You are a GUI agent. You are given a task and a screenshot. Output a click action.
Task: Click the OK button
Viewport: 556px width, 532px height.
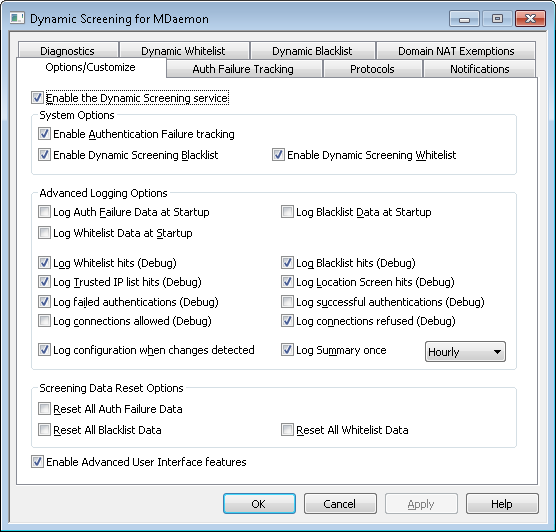[259, 504]
